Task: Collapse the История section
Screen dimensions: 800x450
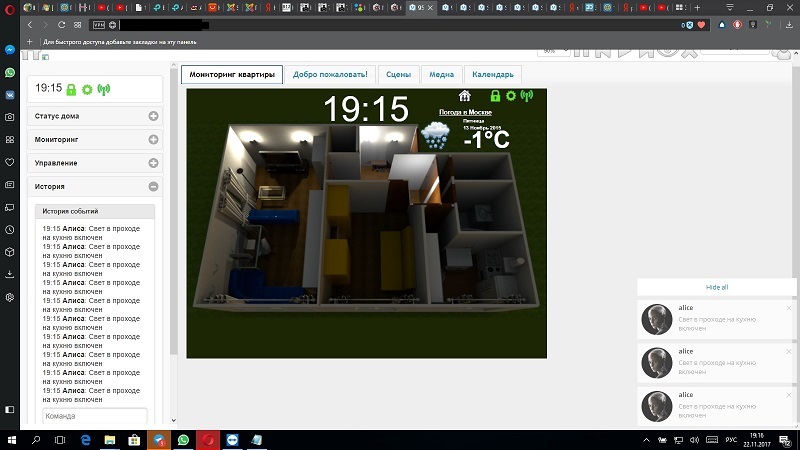Action: (x=153, y=186)
